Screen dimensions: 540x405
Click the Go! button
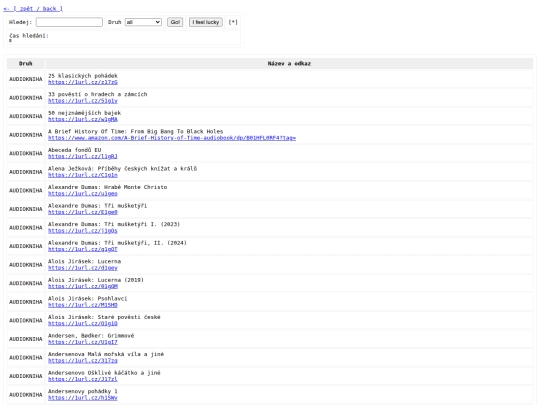pos(175,22)
